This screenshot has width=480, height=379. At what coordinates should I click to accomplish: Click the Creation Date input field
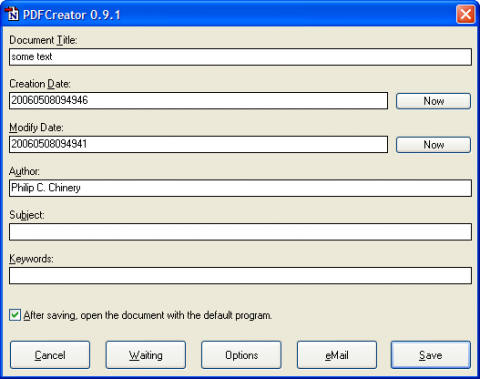198,101
